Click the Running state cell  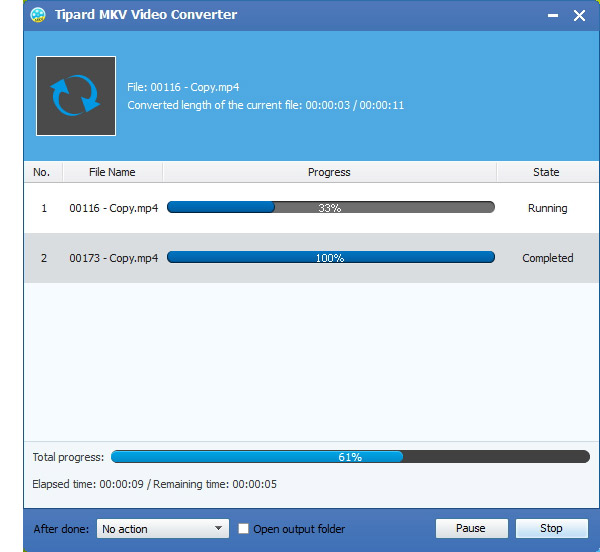point(548,208)
